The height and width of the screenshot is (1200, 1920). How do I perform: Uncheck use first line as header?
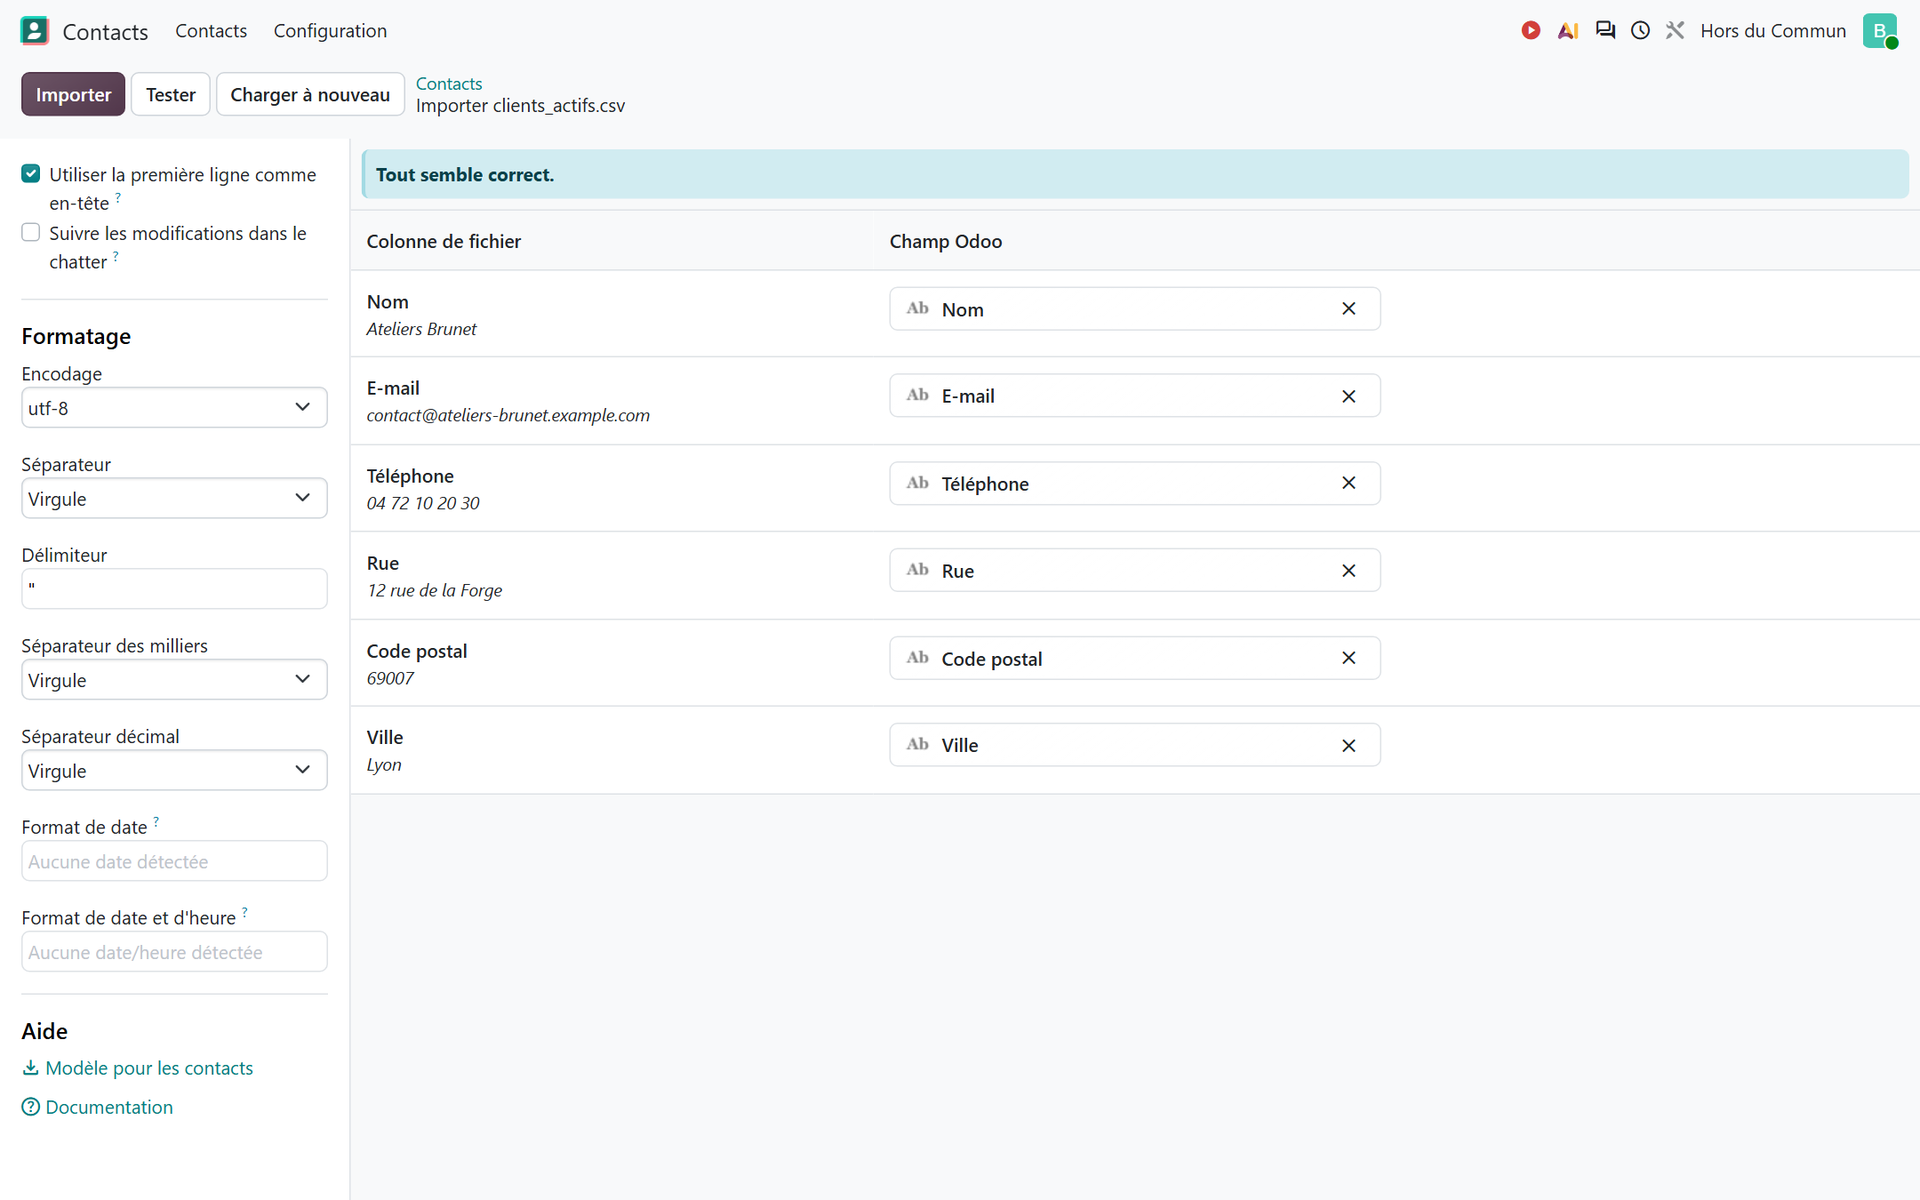(x=31, y=174)
